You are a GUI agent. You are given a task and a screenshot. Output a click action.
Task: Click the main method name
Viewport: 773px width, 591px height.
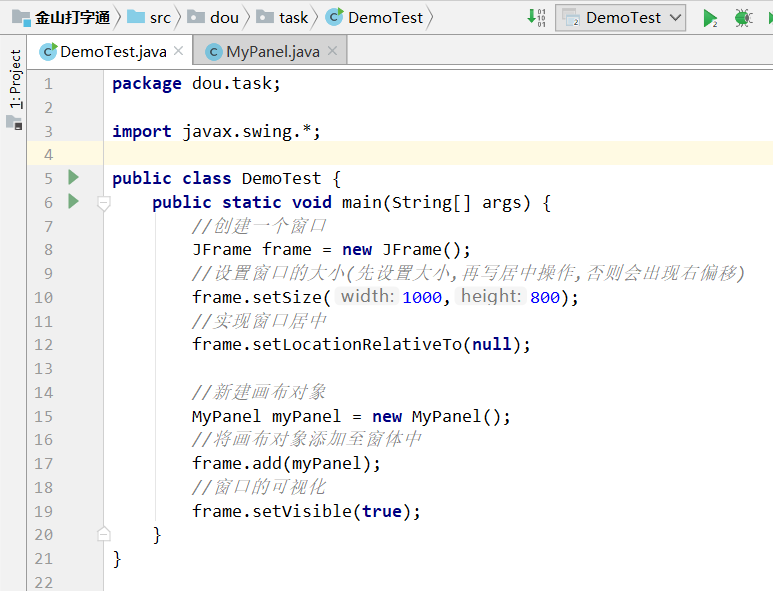click(361, 203)
